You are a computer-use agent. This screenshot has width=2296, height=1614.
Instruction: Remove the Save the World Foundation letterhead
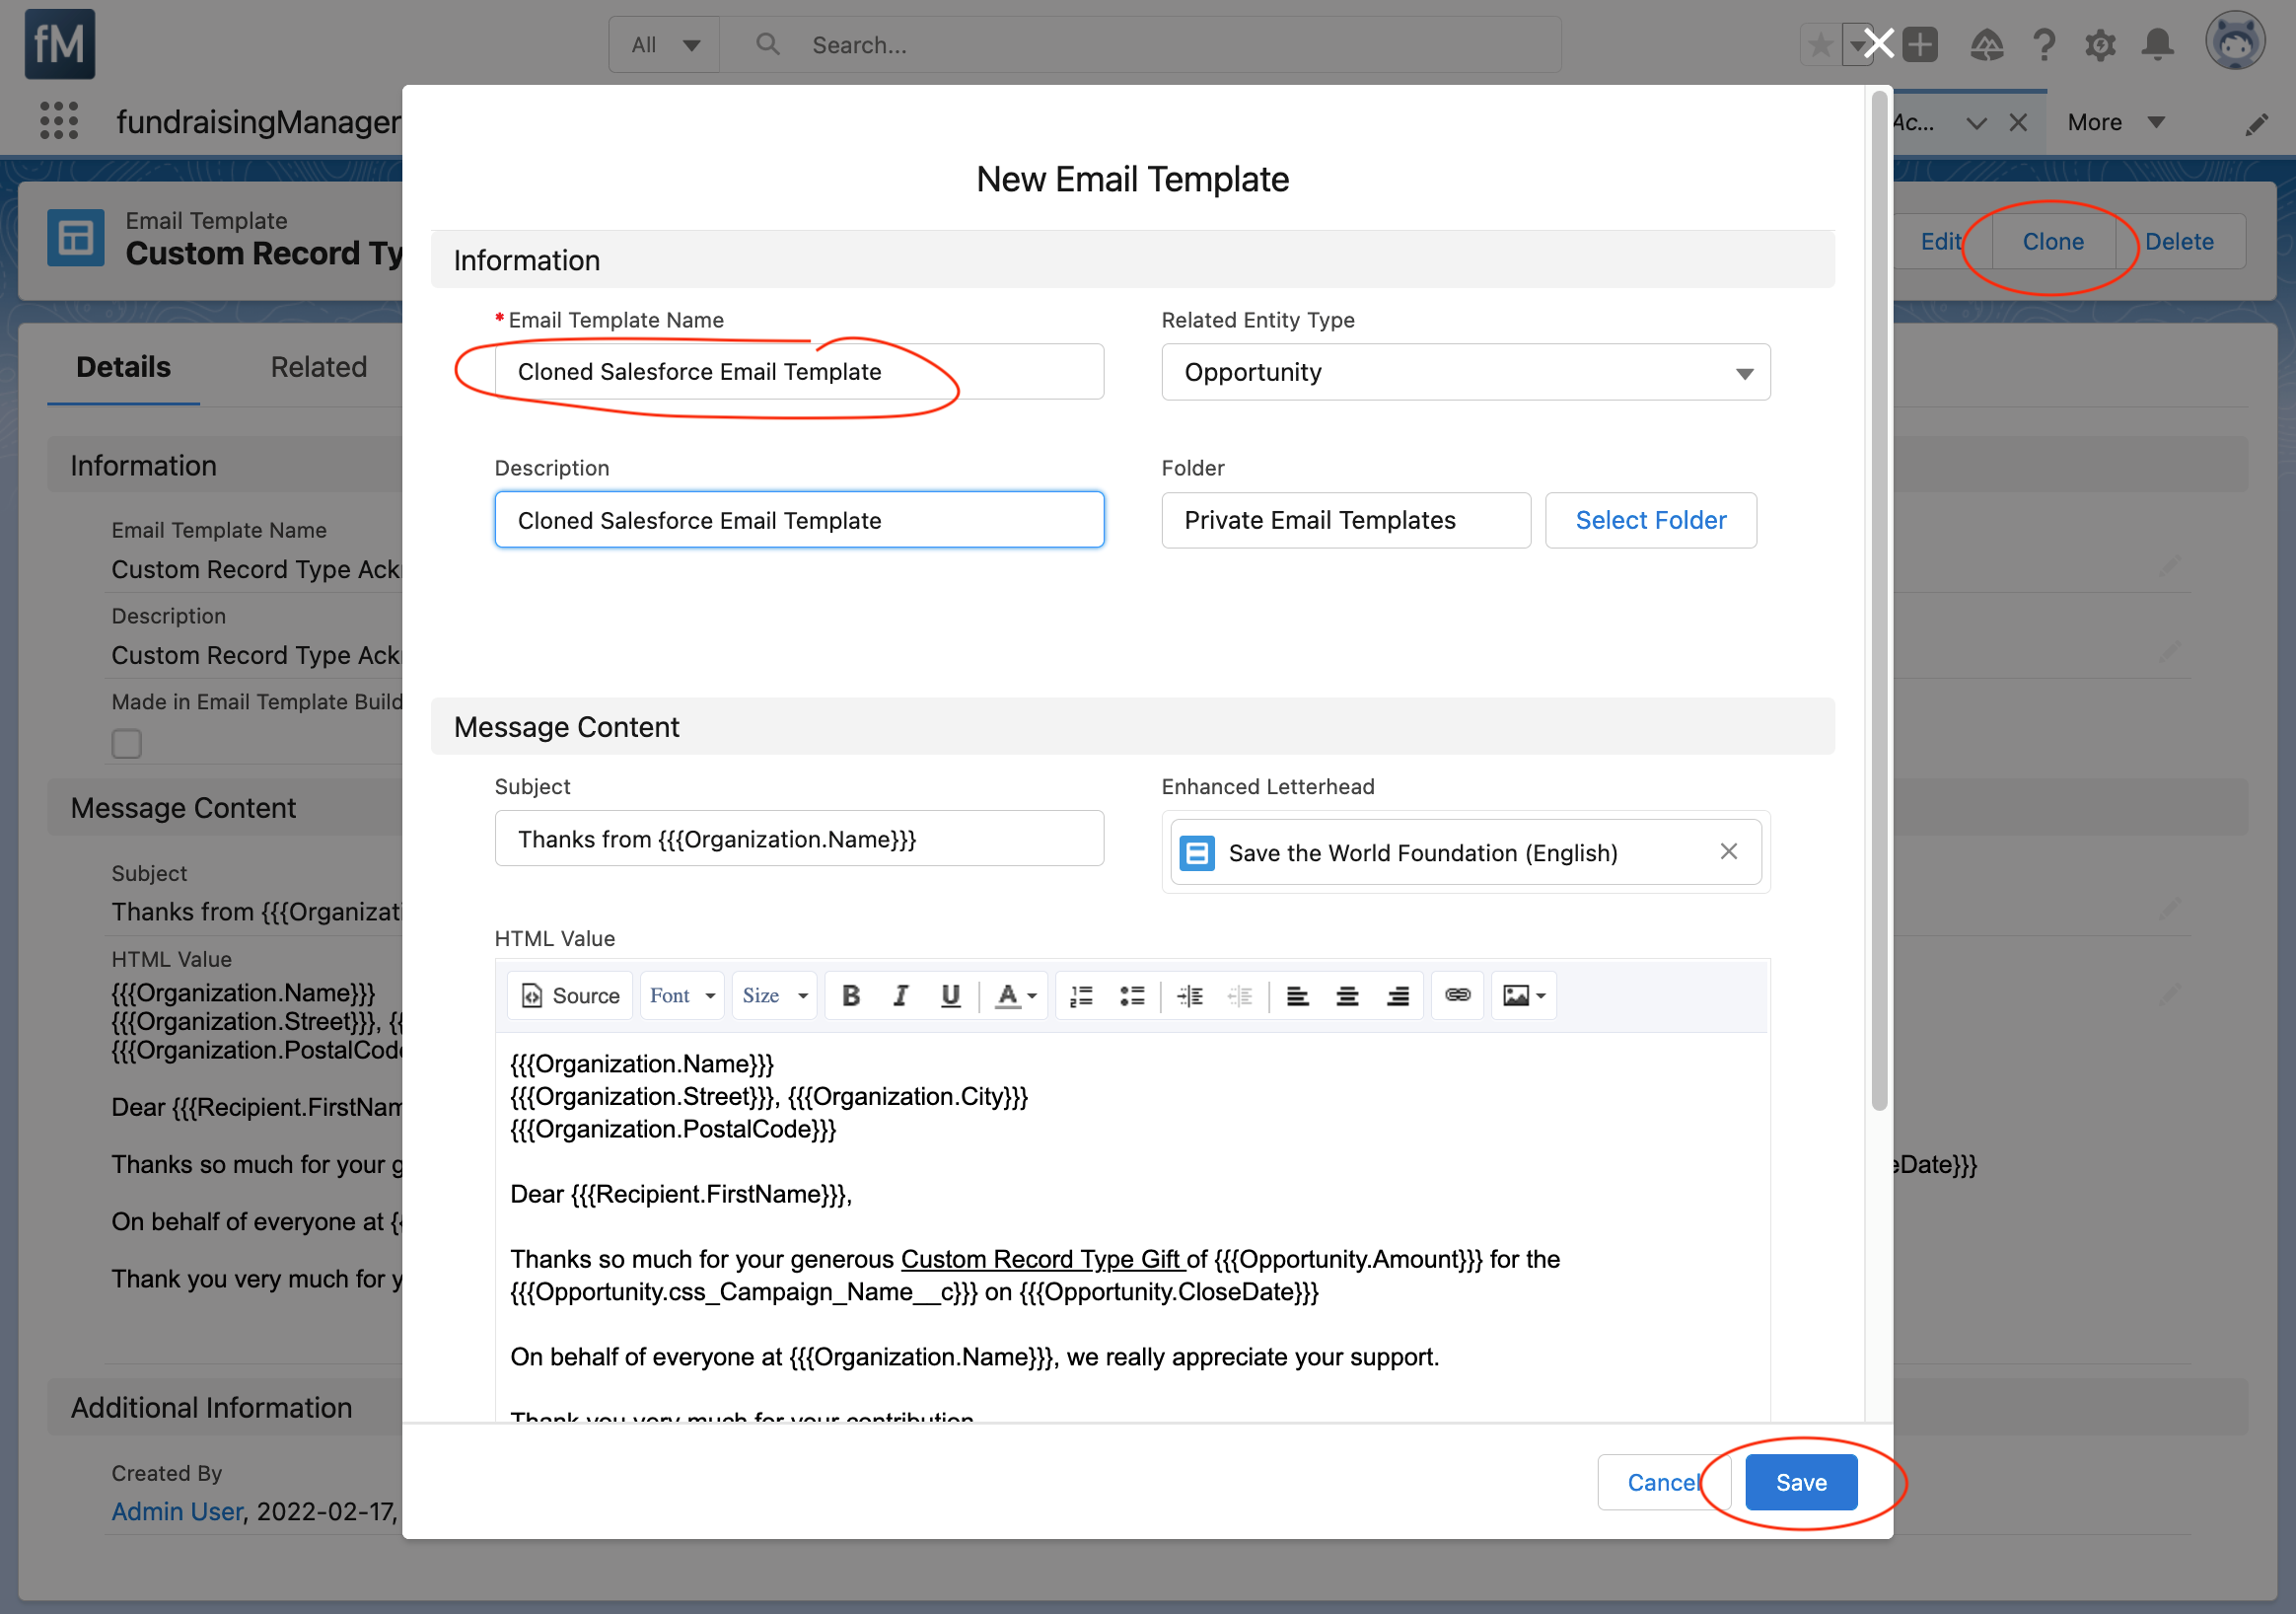1728,851
